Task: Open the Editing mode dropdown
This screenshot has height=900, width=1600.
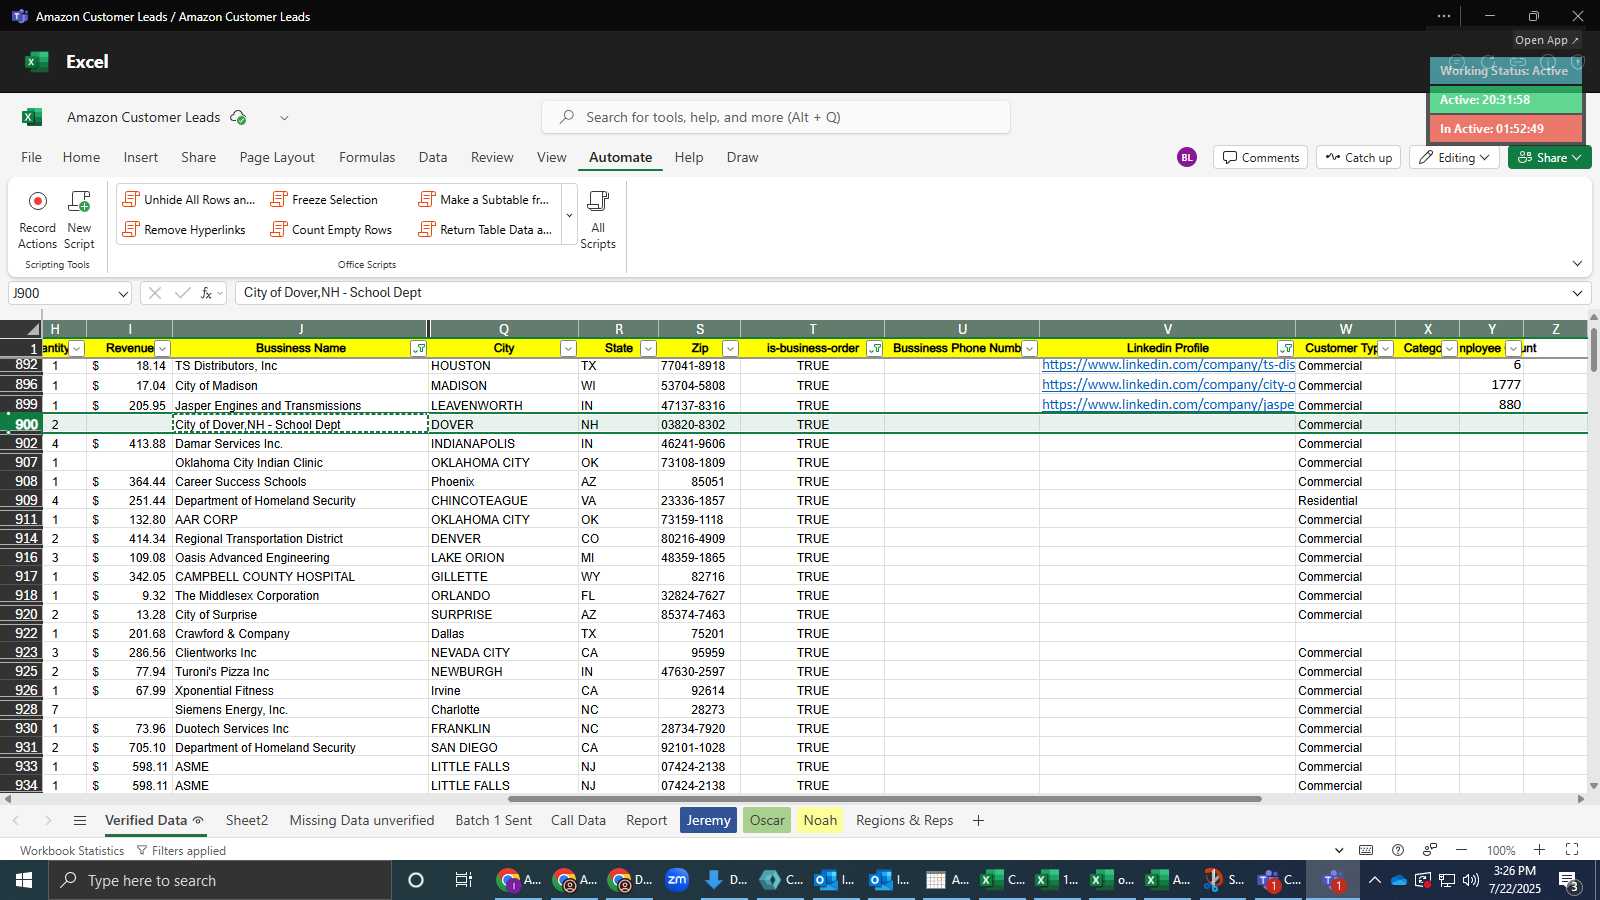Action: pyautogui.click(x=1455, y=158)
